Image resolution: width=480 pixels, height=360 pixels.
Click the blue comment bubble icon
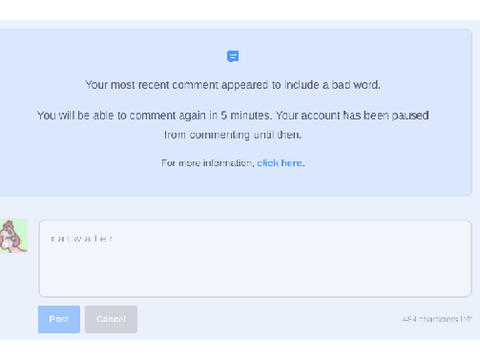(x=233, y=56)
